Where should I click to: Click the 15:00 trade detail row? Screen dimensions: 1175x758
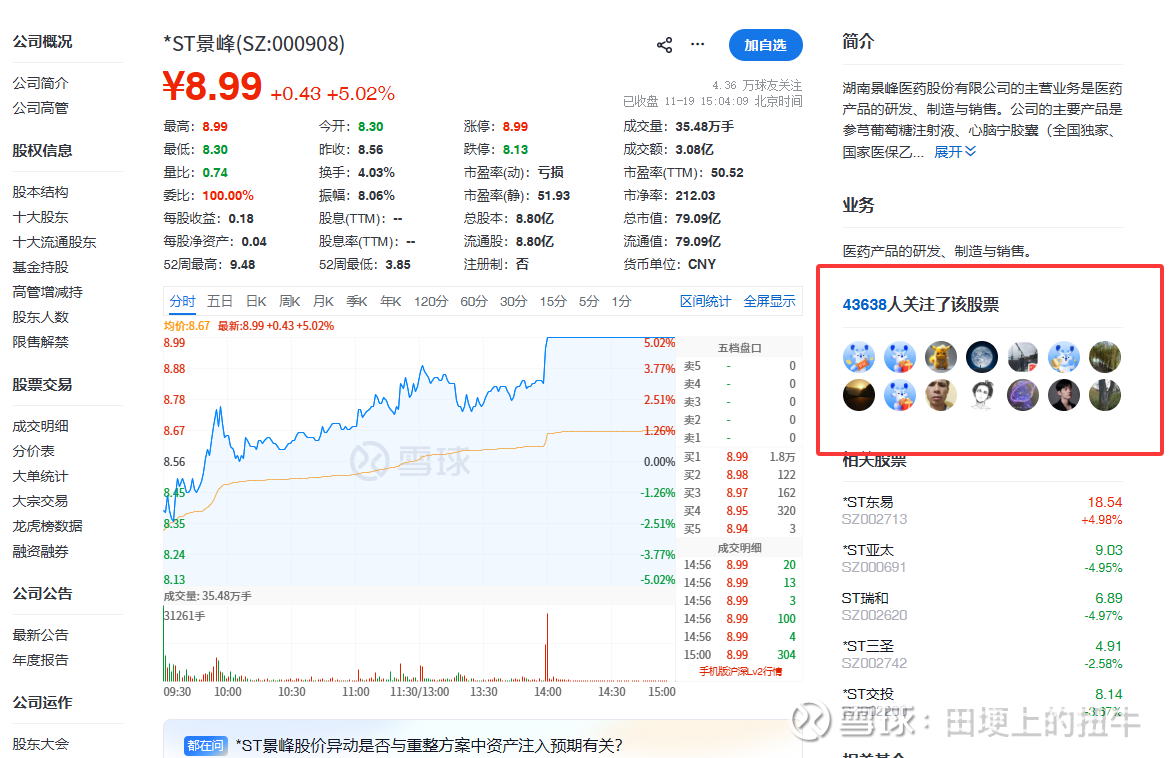(x=740, y=655)
